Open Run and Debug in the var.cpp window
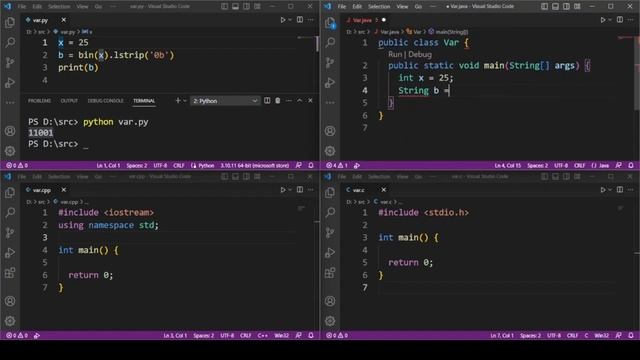 click(10, 253)
